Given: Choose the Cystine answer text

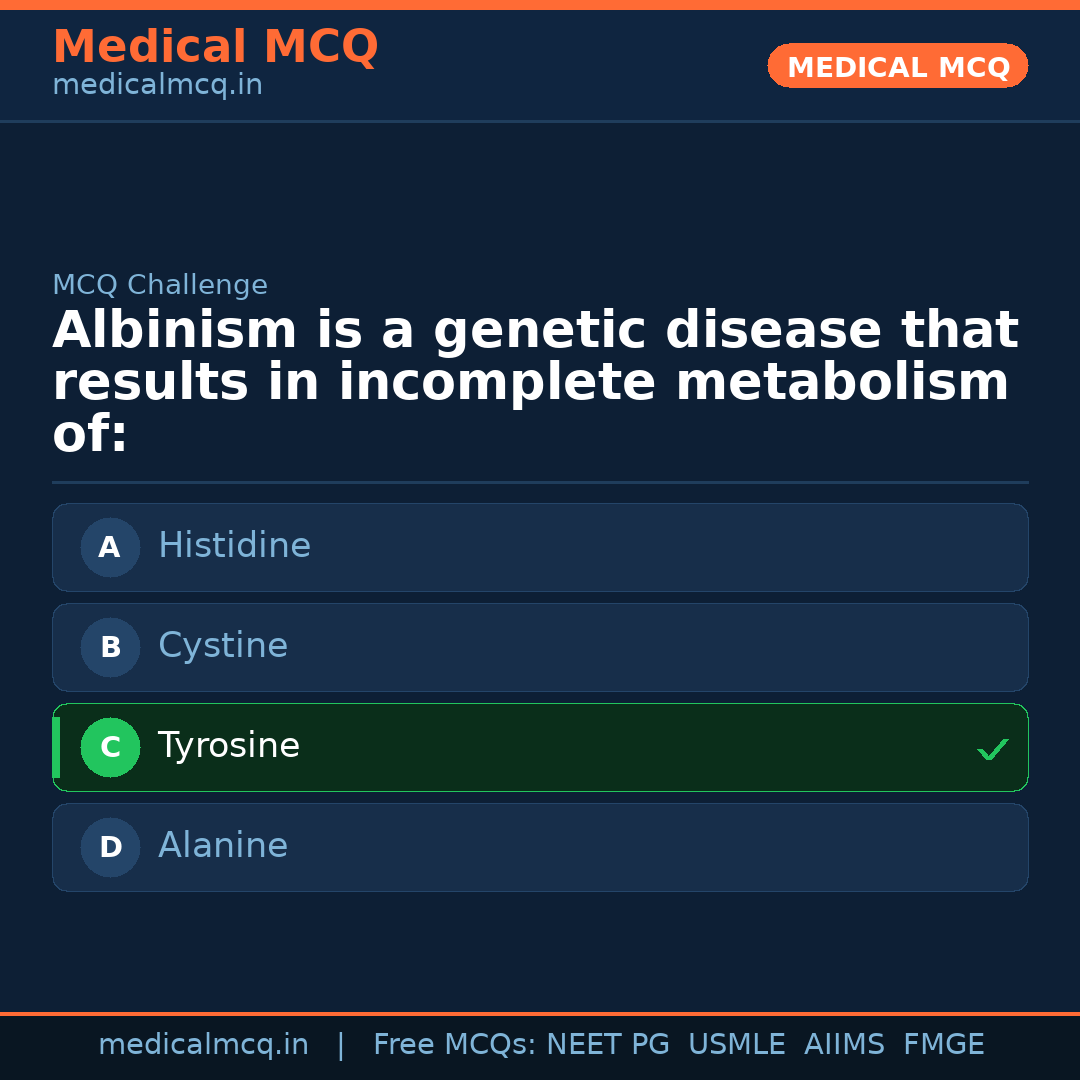Looking at the screenshot, I should click(x=223, y=646).
